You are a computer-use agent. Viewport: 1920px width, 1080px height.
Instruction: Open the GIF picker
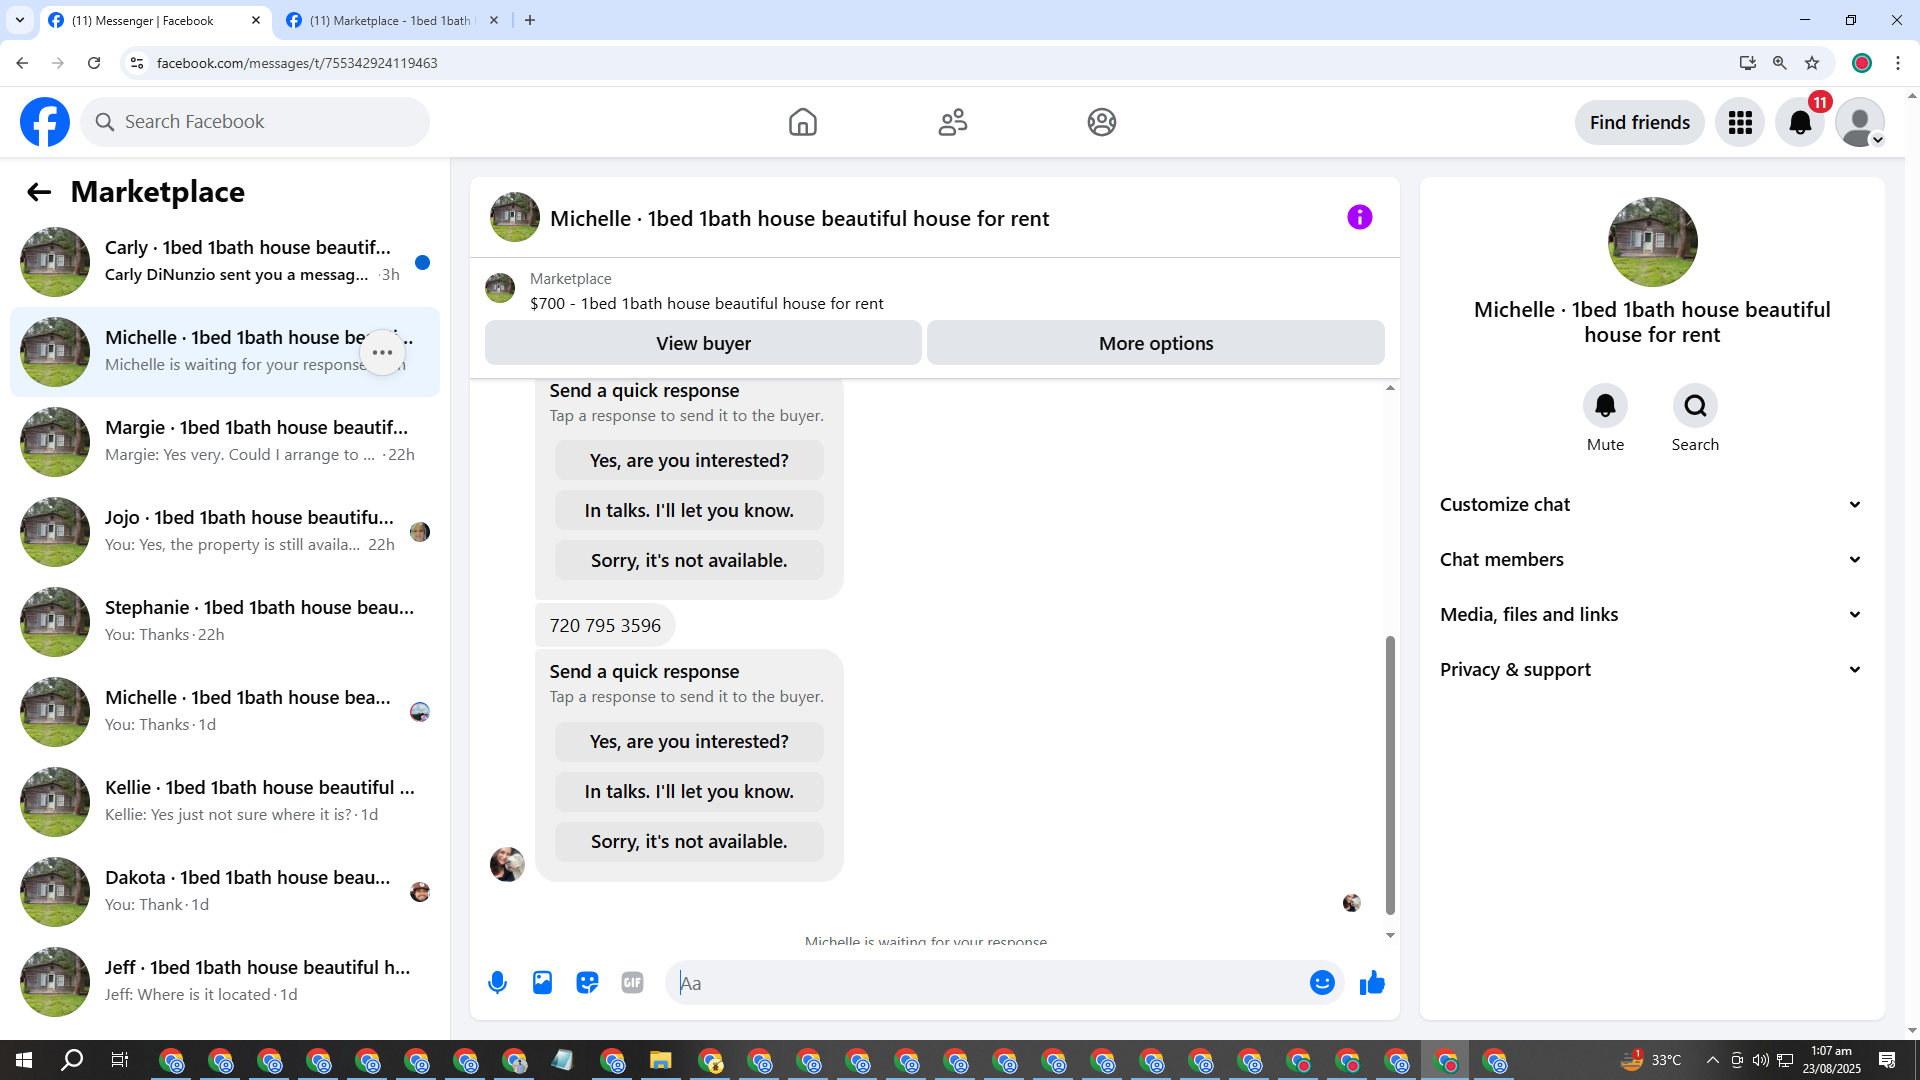coord(632,983)
